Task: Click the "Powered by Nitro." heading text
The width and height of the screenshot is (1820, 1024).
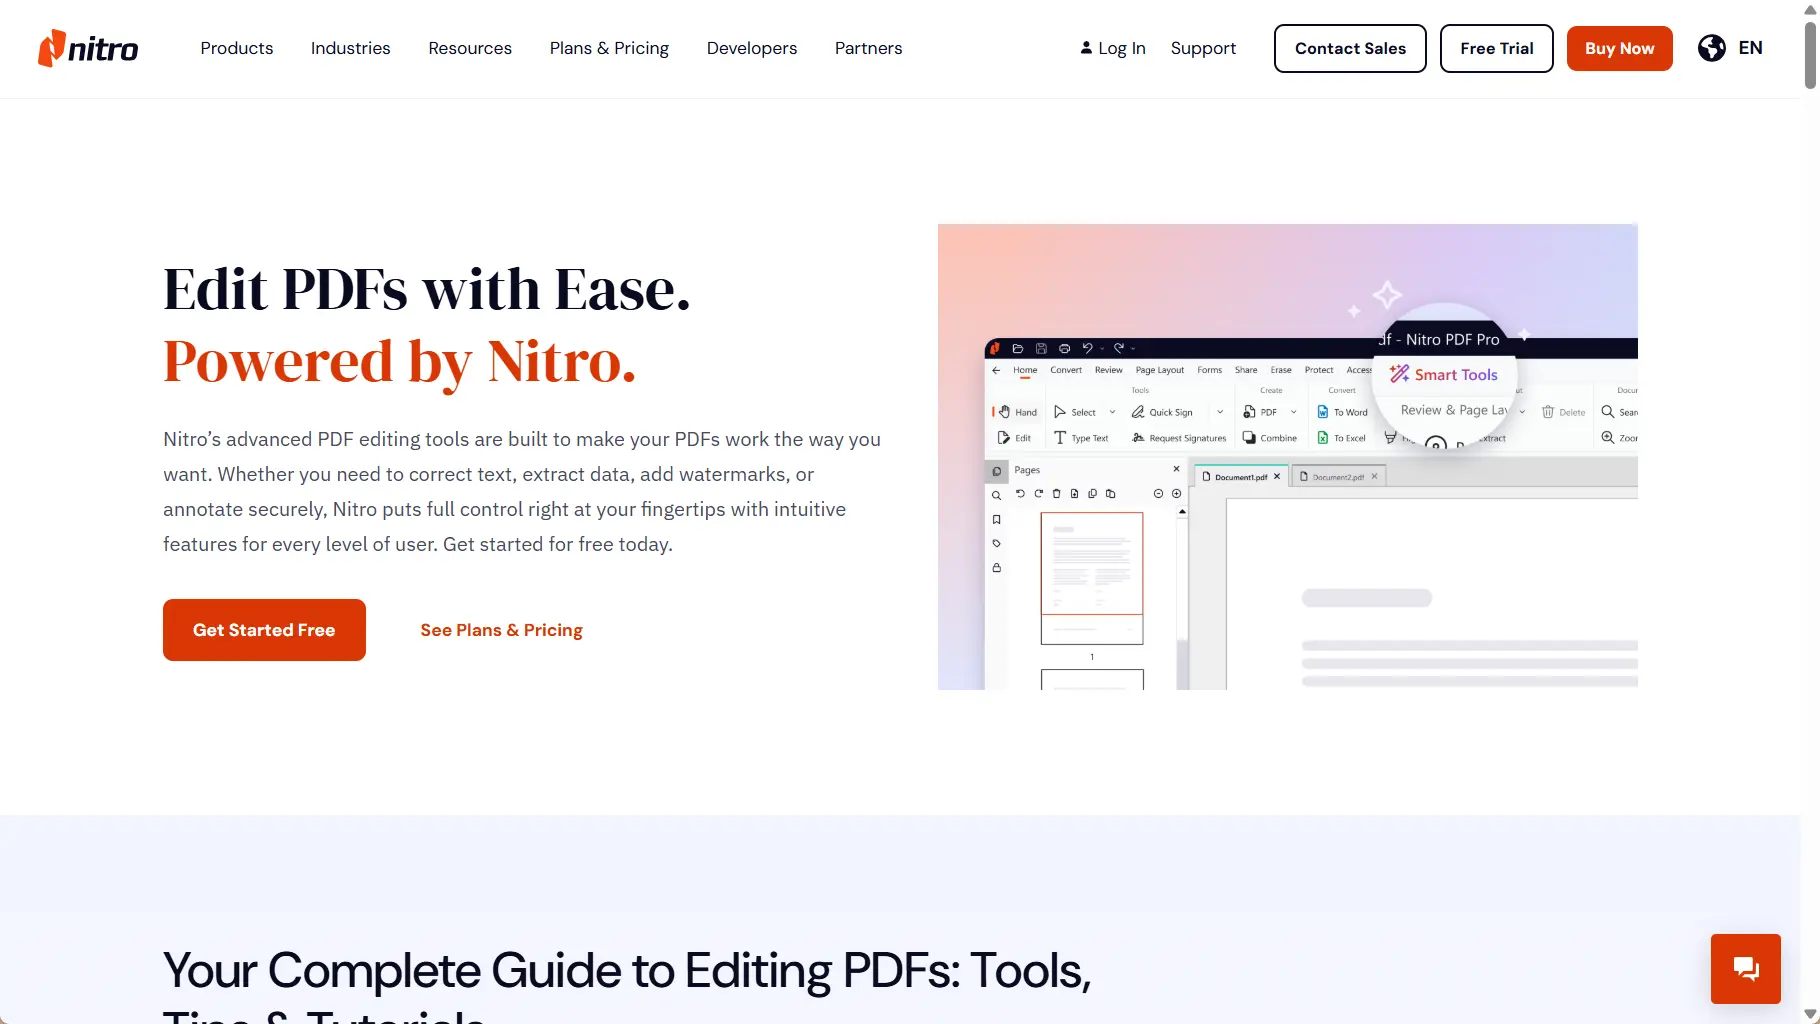Action: (400, 361)
